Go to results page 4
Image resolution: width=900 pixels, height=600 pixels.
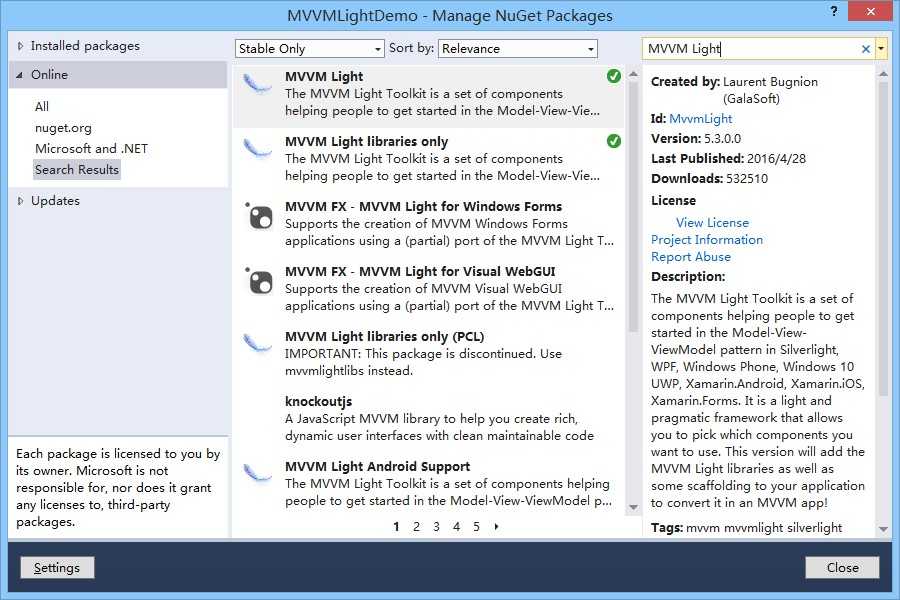456,527
